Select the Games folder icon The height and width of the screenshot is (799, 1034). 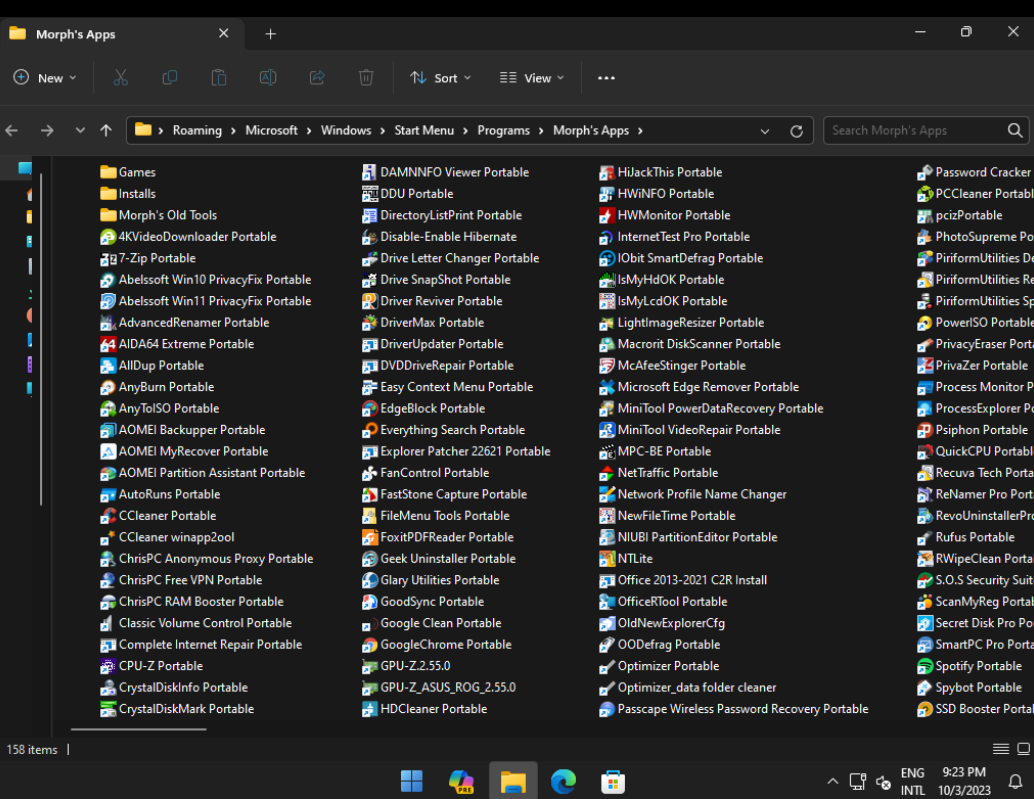coord(108,172)
